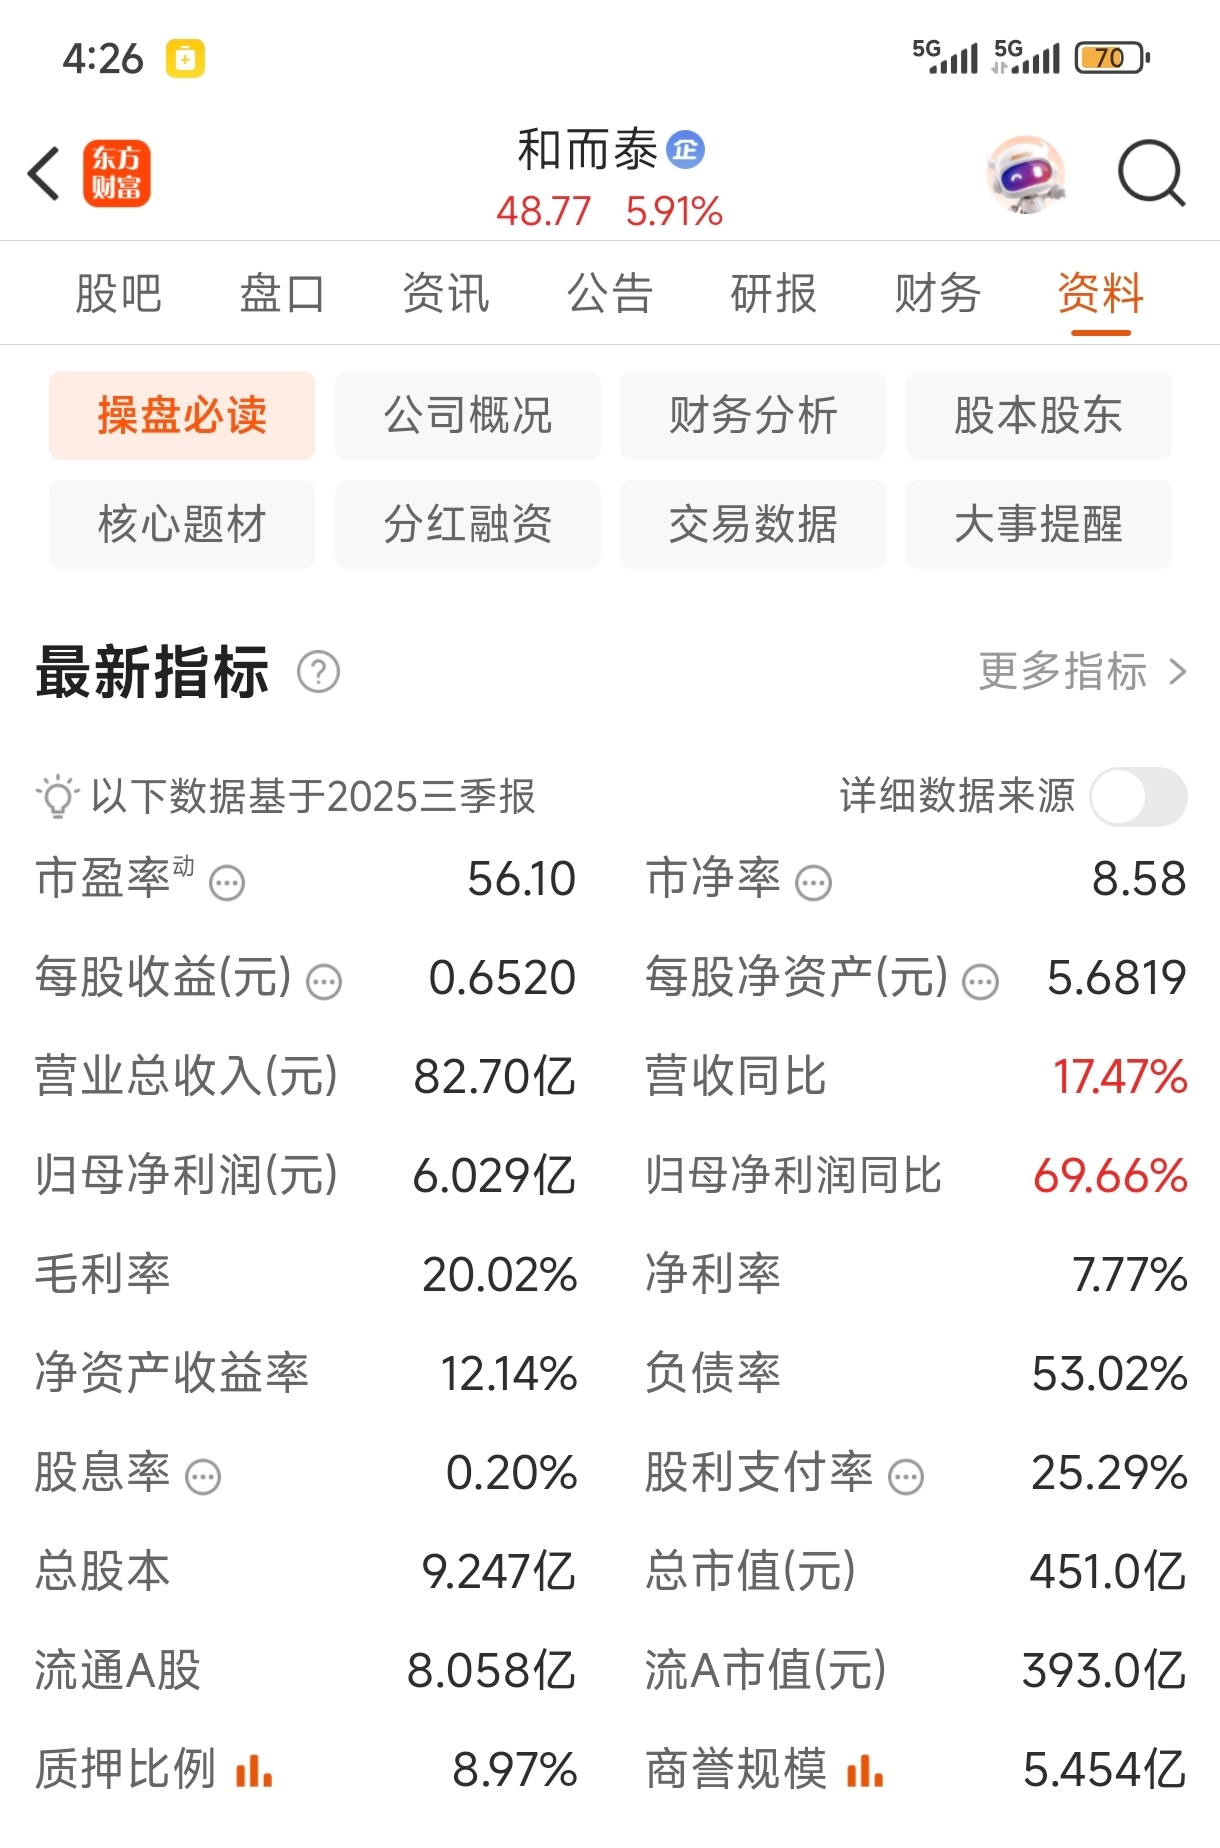Select the 公司概况 button

pyautogui.click(x=468, y=415)
